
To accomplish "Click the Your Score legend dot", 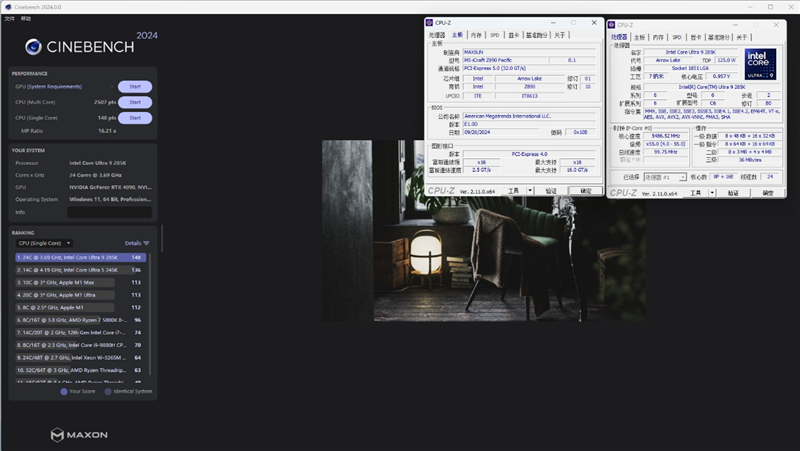I will point(64,391).
